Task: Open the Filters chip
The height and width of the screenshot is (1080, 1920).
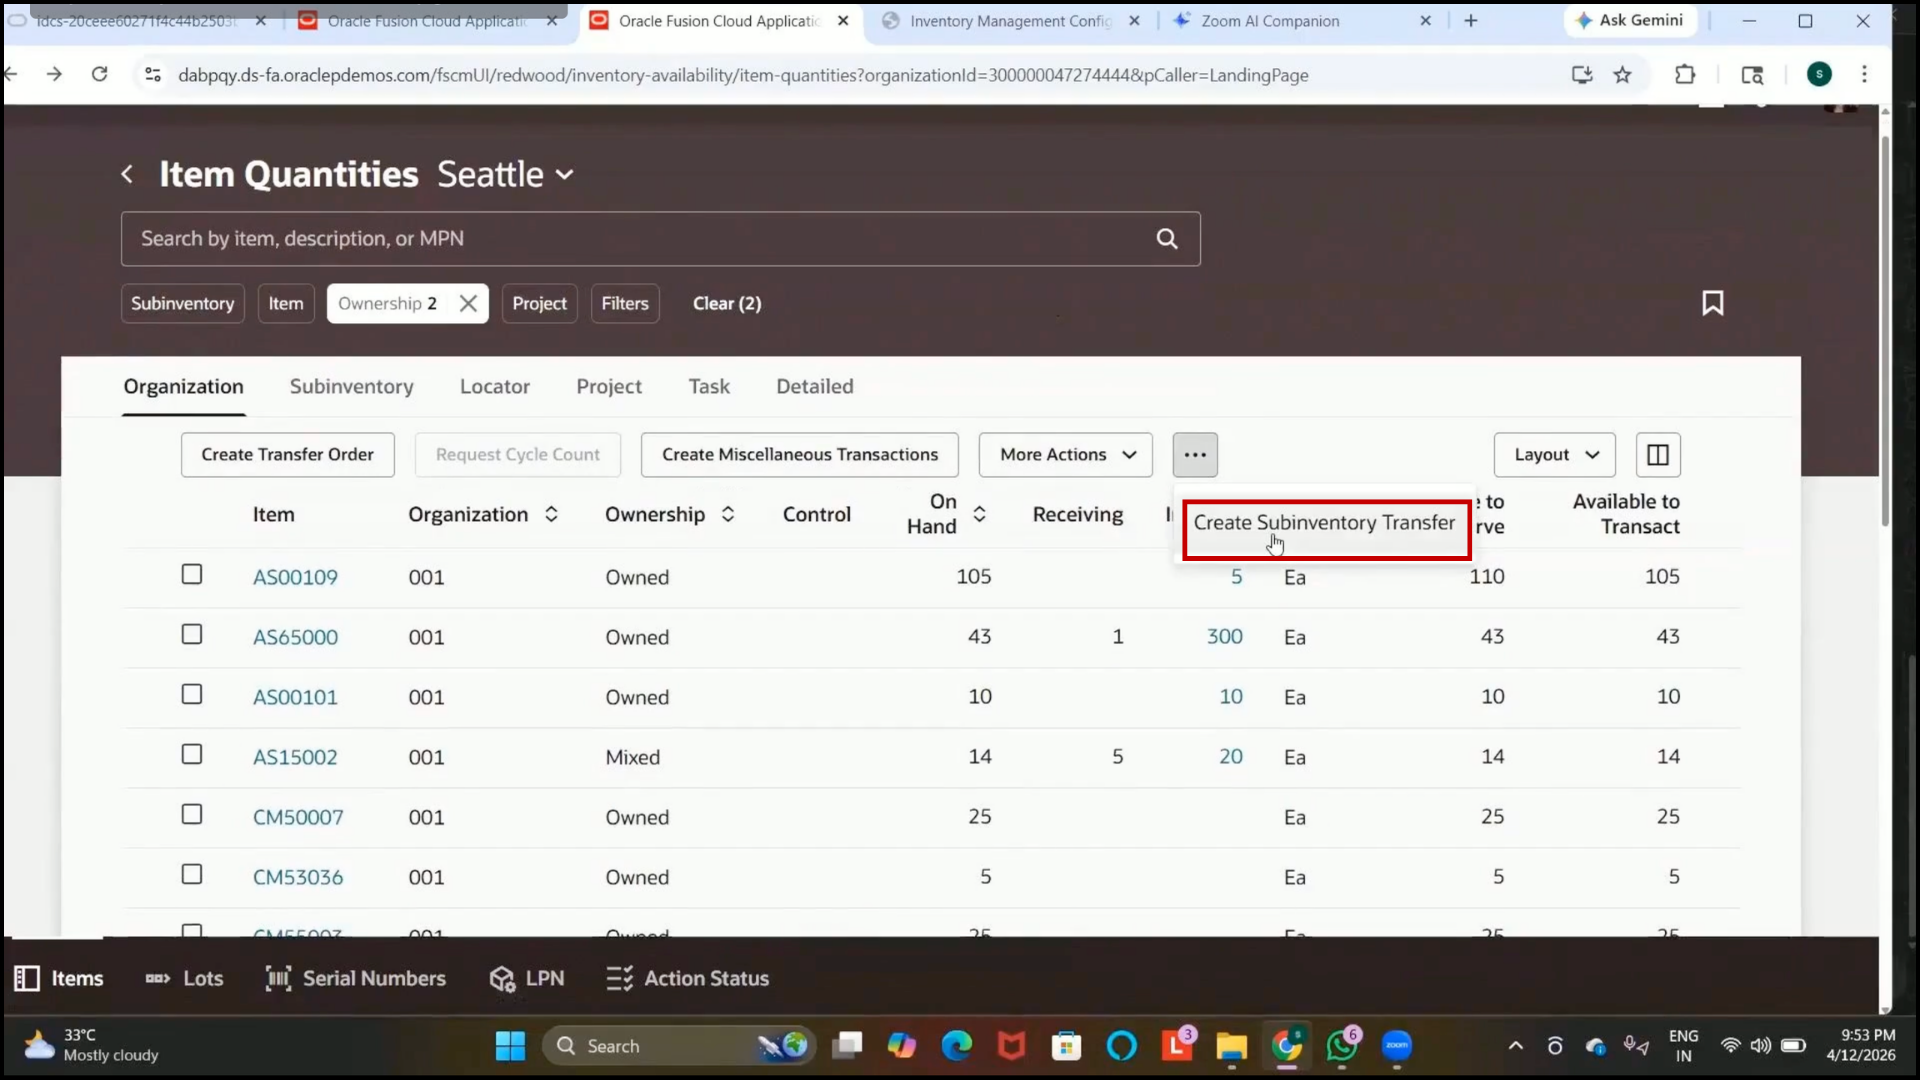Action: (x=625, y=303)
